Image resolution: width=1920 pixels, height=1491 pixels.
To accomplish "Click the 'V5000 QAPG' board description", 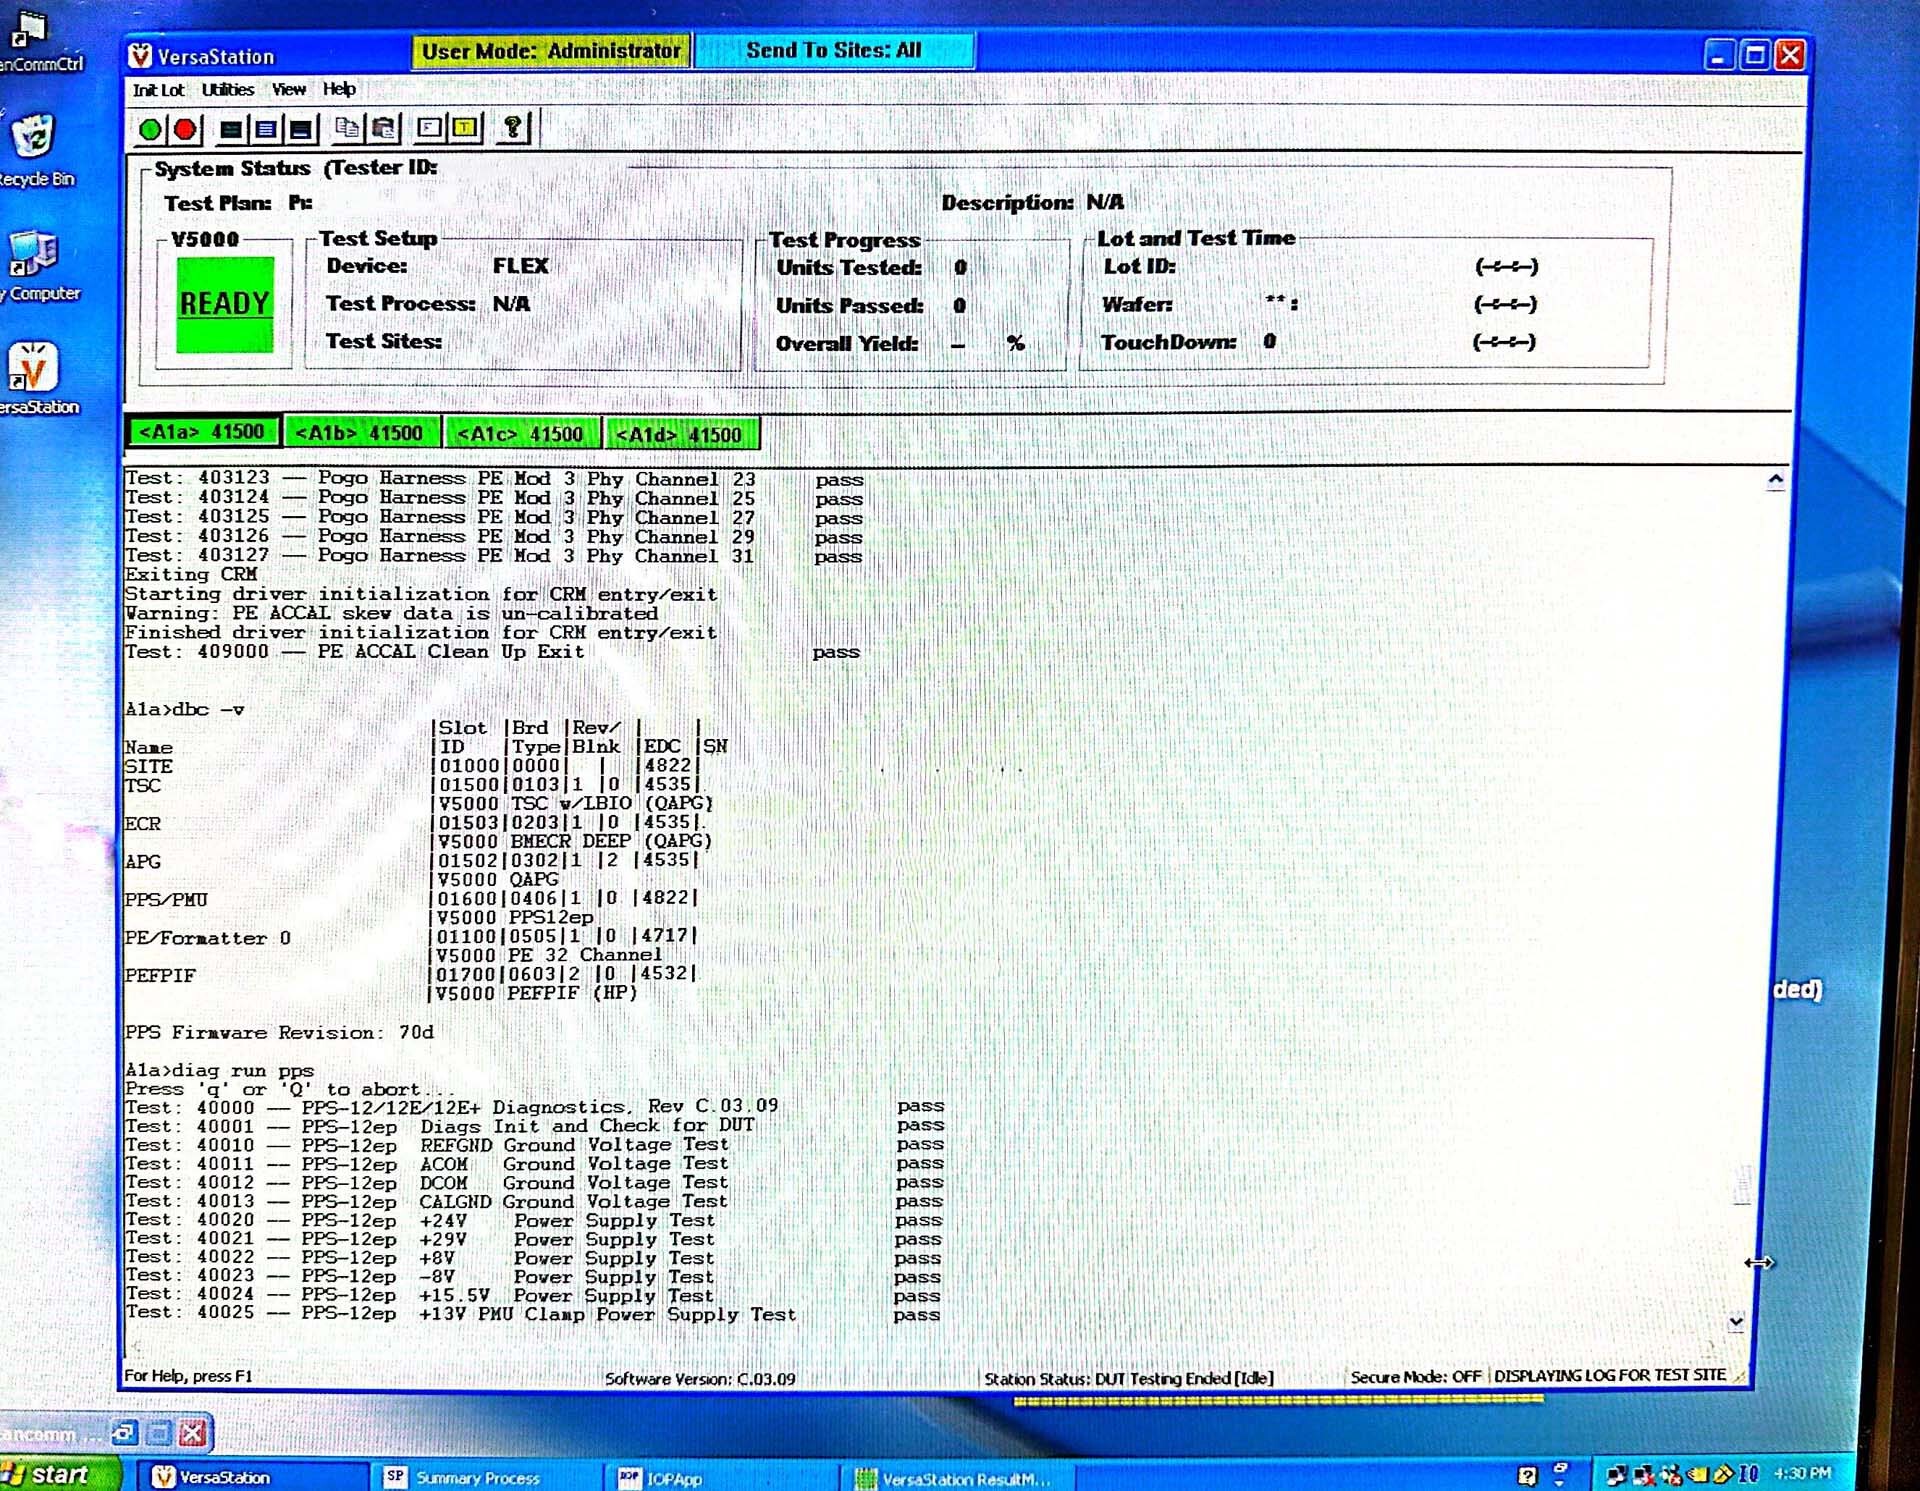I will [498, 879].
